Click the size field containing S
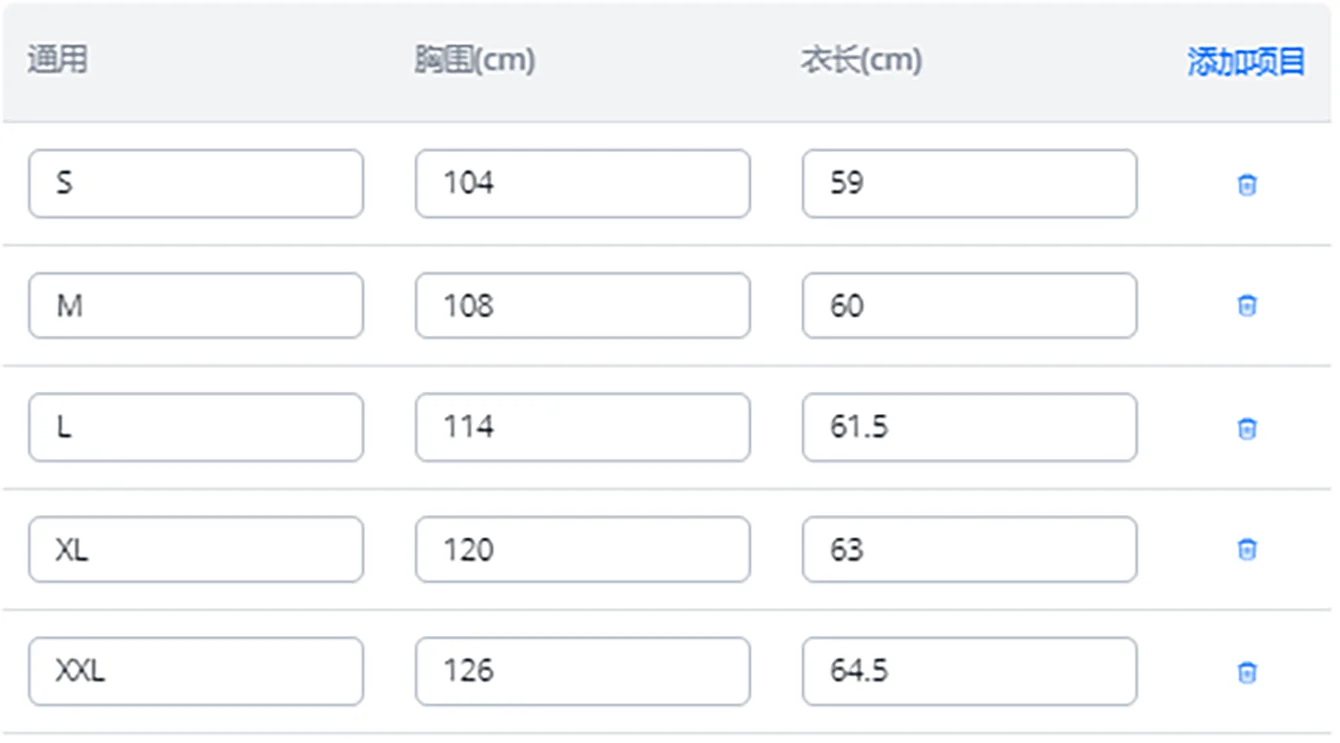The height and width of the screenshot is (743, 1340). pos(196,184)
